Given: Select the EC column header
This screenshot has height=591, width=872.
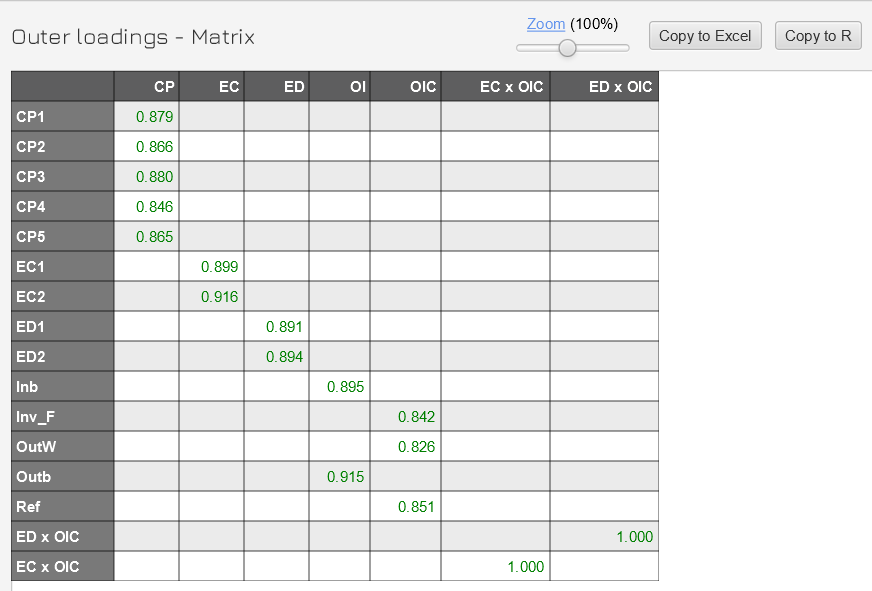Looking at the screenshot, I should [x=211, y=87].
